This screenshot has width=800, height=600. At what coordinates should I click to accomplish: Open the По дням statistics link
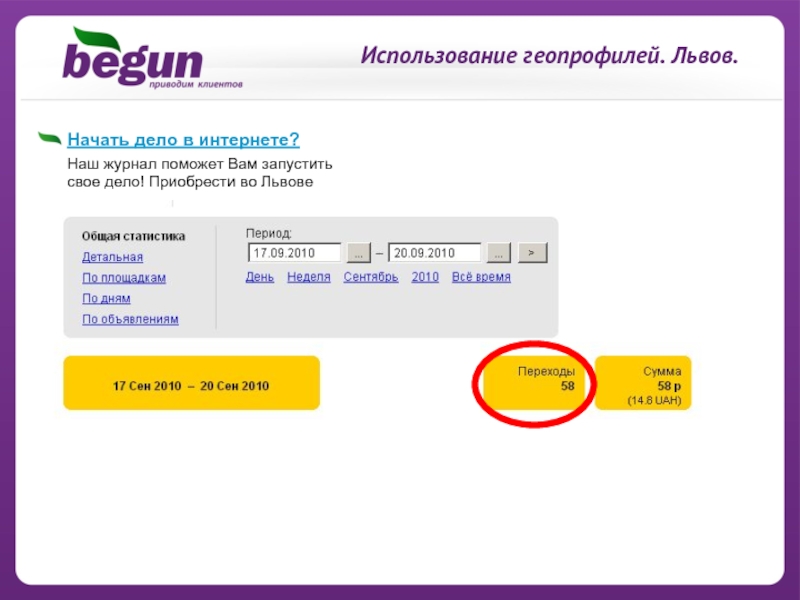click(106, 298)
